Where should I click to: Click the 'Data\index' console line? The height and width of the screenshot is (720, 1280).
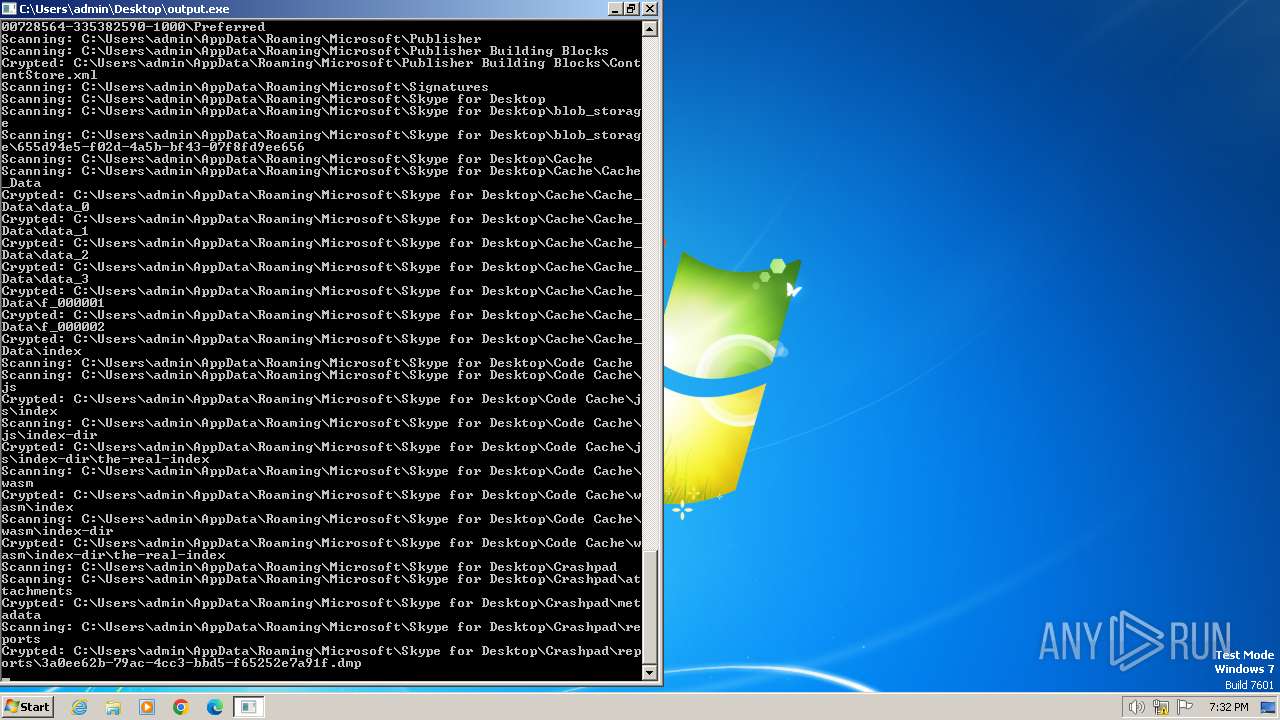click(x=41, y=351)
